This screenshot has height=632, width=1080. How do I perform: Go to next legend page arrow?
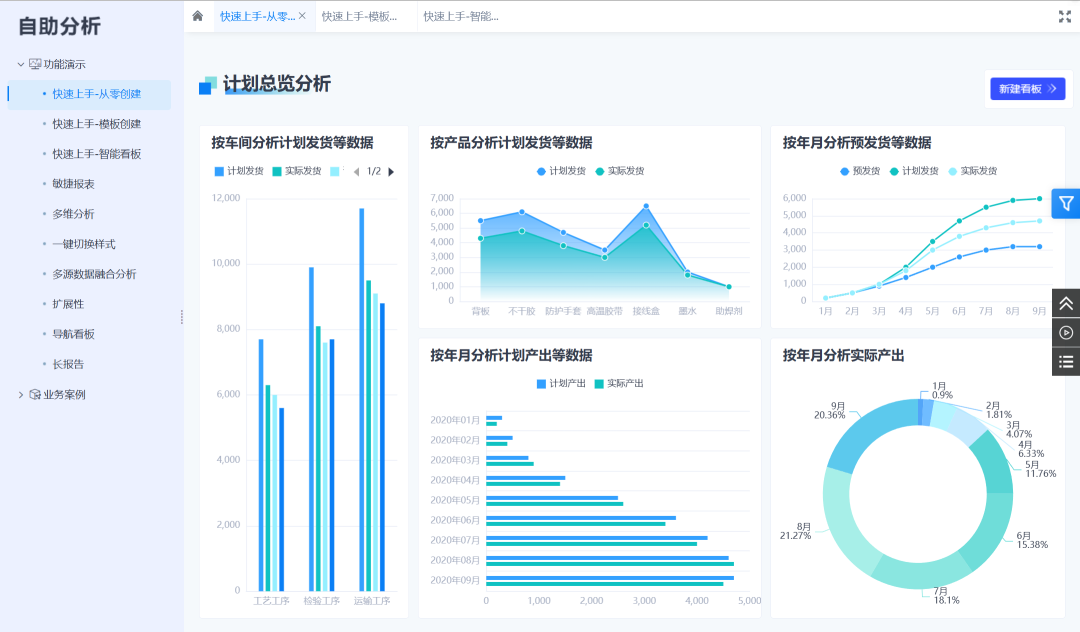391,171
